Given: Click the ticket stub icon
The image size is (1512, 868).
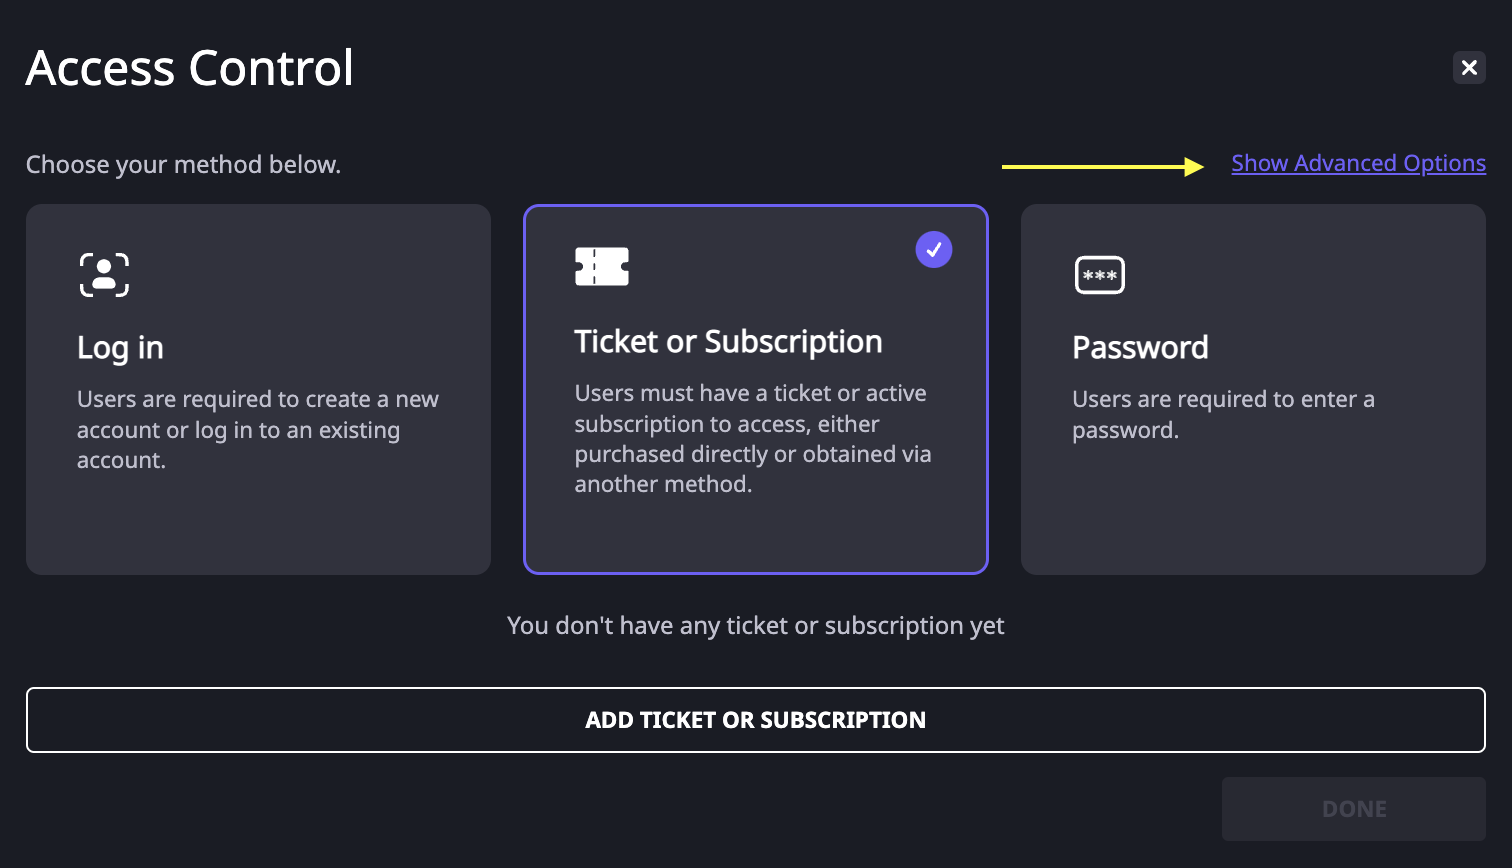Looking at the screenshot, I should [602, 266].
